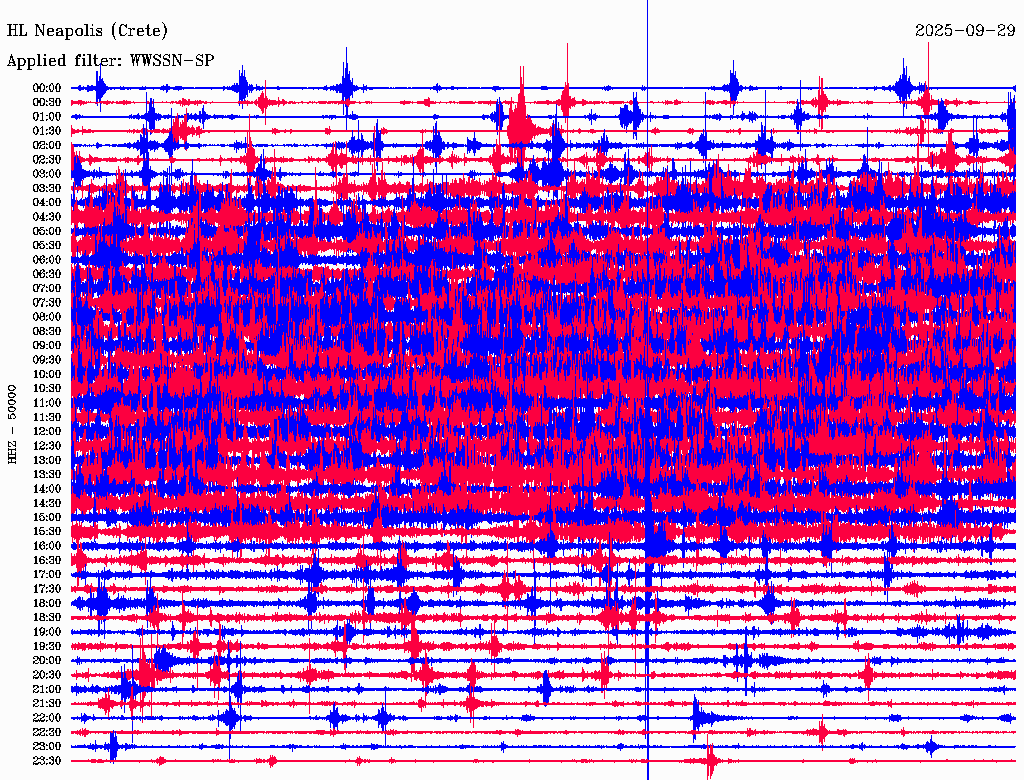
Task: Select the 10:30 time row label
Action: tap(47, 389)
